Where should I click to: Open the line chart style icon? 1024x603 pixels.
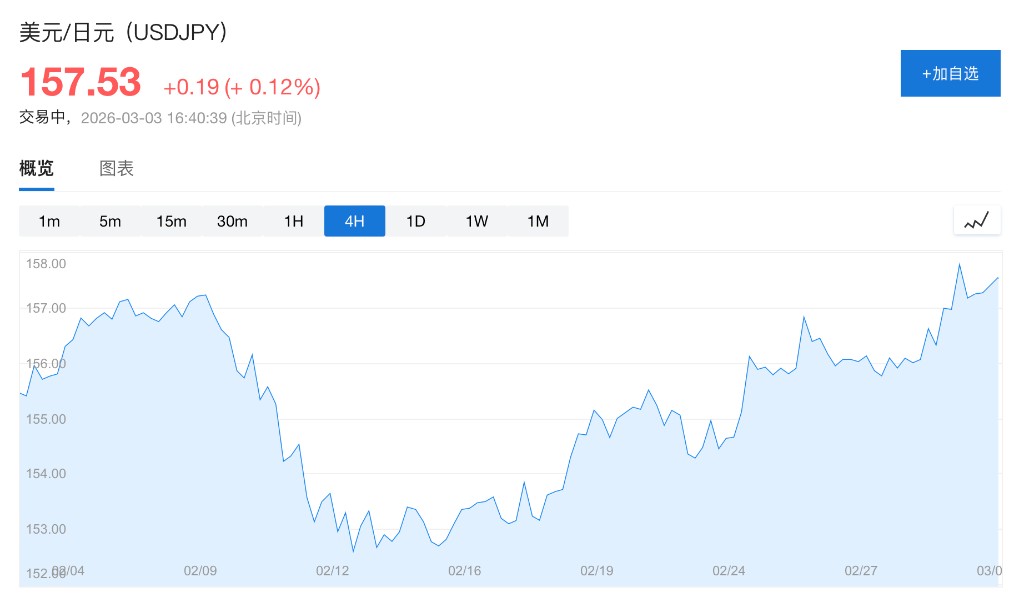(x=977, y=221)
